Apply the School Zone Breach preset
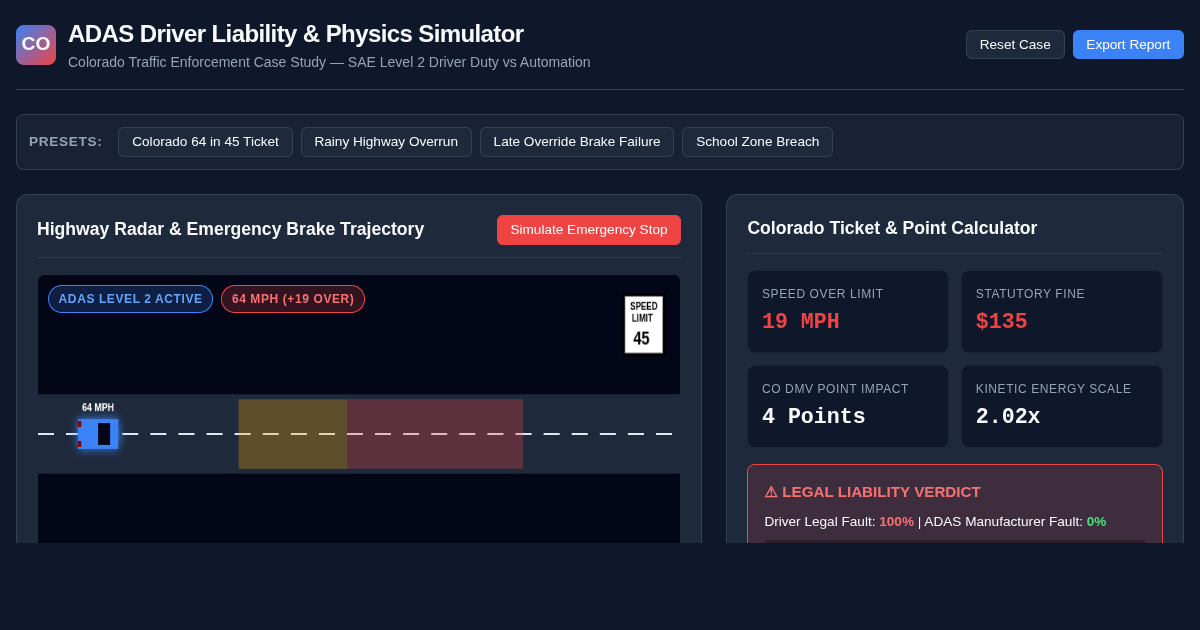 click(x=757, y=142)
